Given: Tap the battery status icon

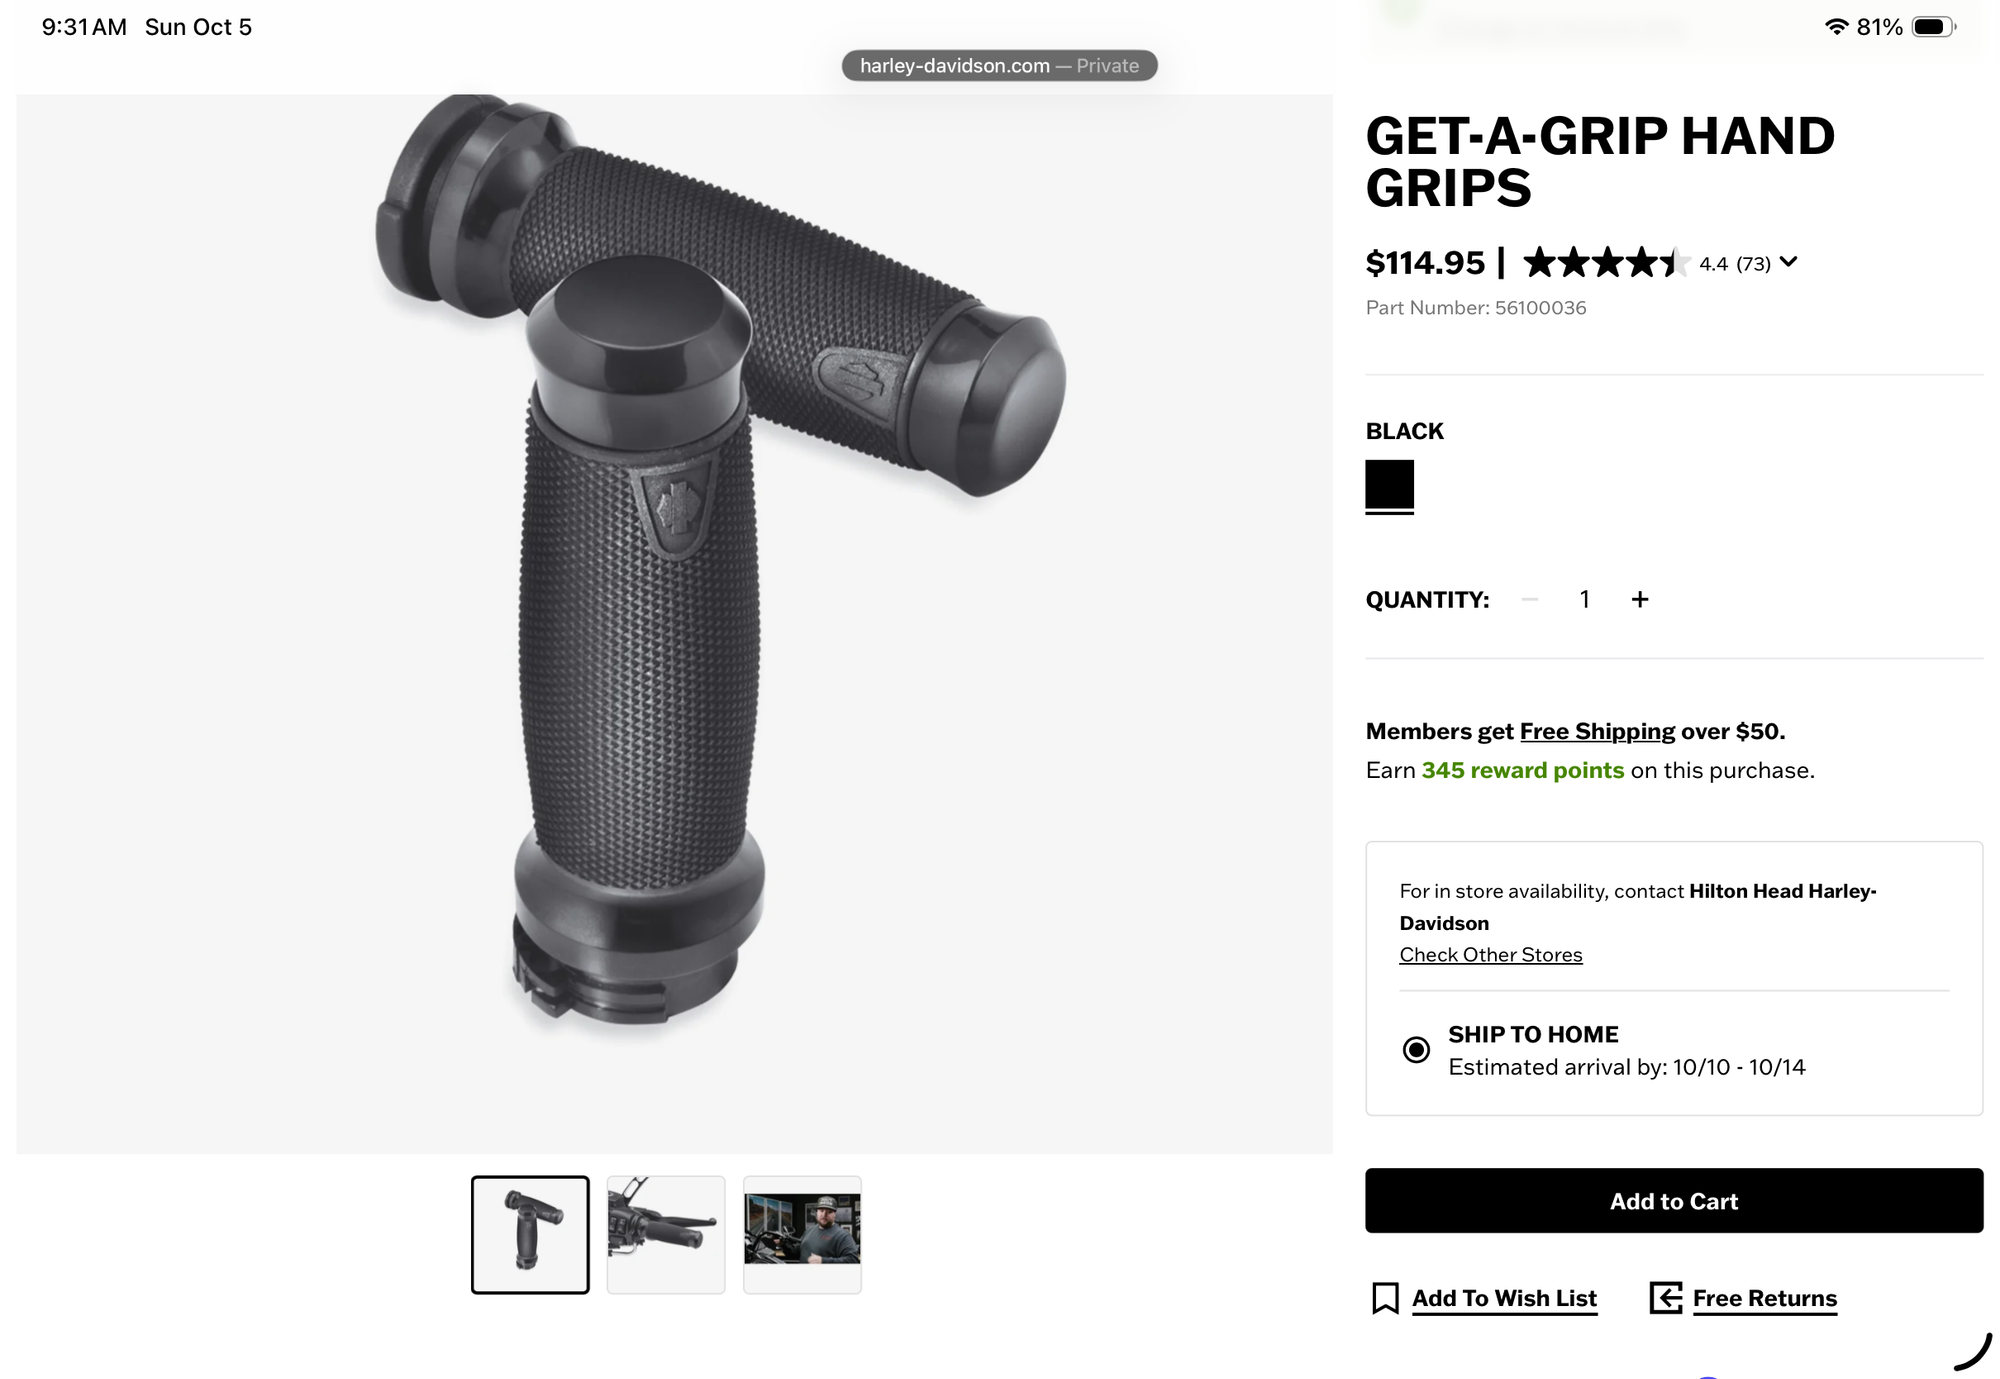Looking at the screenshot, I should [1933, 27].
